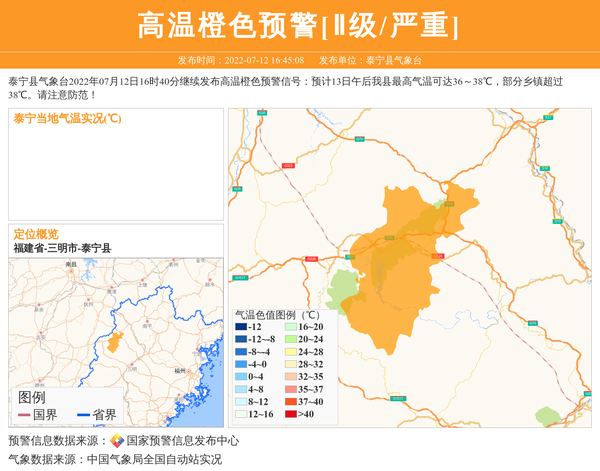Image resolution: width=600 pixels, height=471 pixels.
Task: Click the 高温橙色预警 title banner
Action: click(x=299, y=25)
